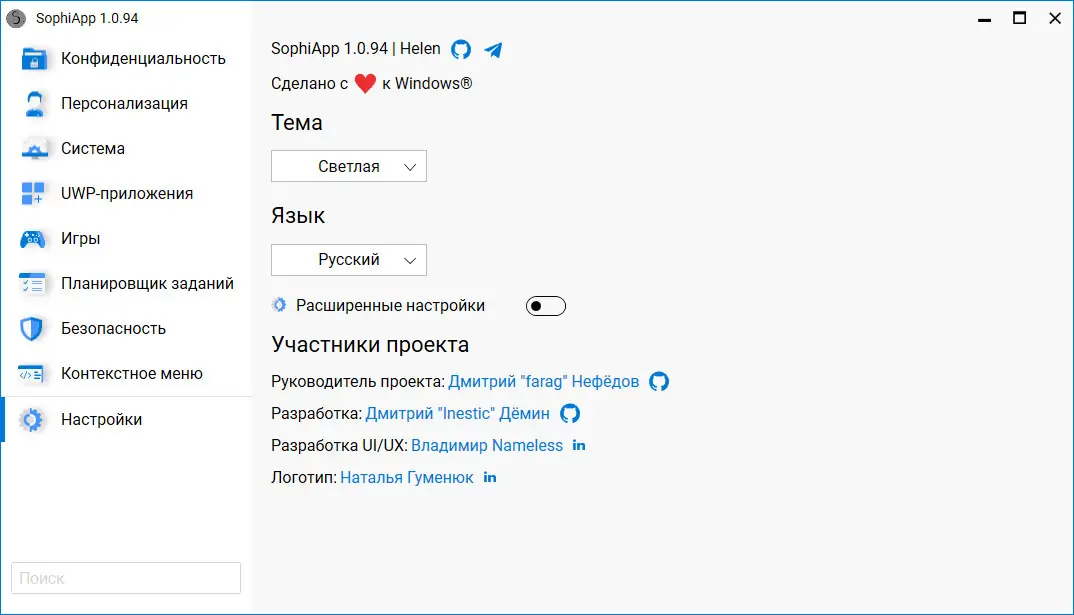Click the Telegram icon in the header
This screenshot has height=615, width=1074.
[x=493, y=49]
